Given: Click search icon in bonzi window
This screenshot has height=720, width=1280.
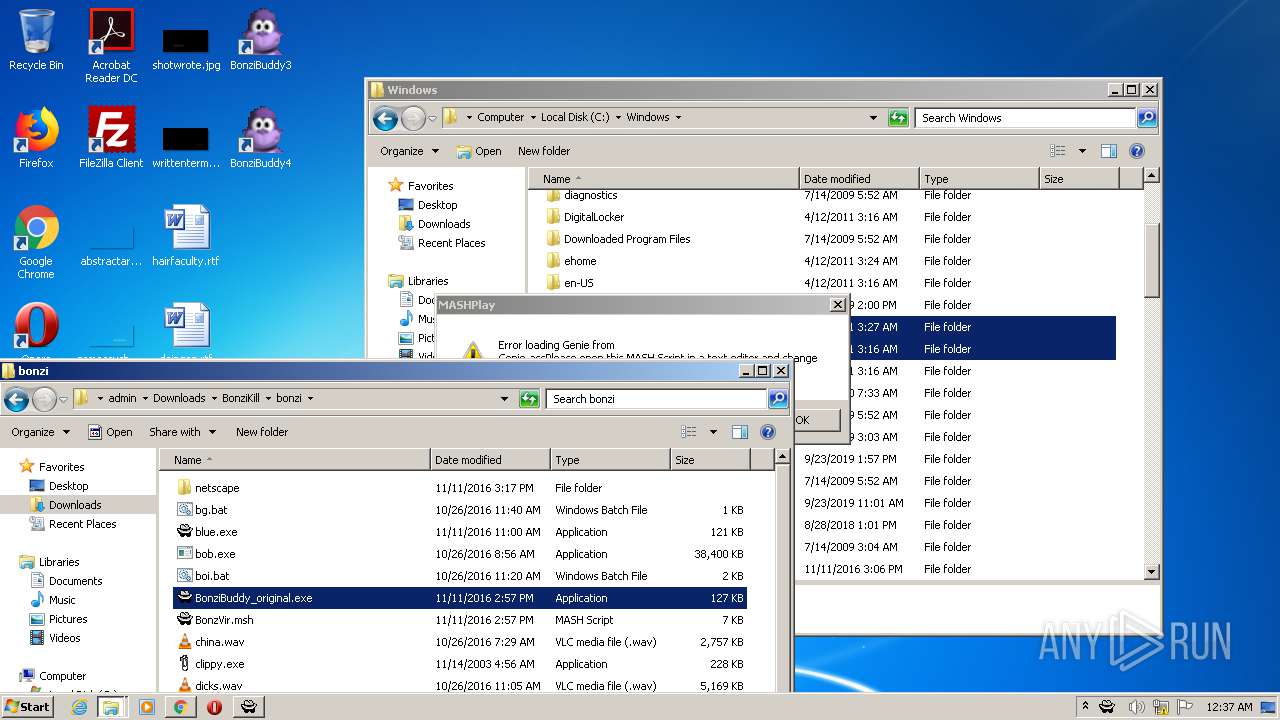Looking at the screenshot, I should 777,399.
